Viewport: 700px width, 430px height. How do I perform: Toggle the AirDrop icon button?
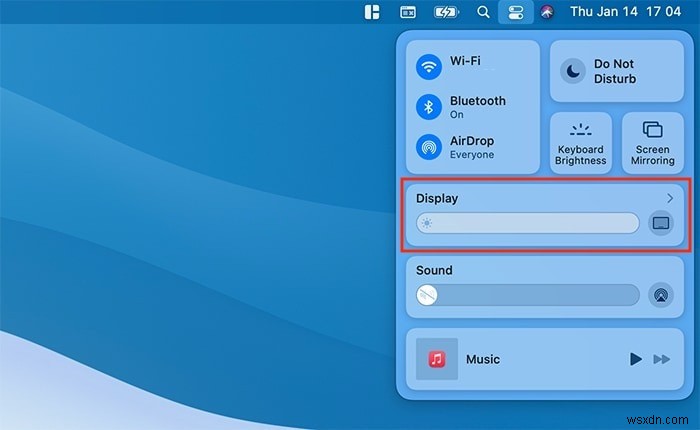[429, 147]
